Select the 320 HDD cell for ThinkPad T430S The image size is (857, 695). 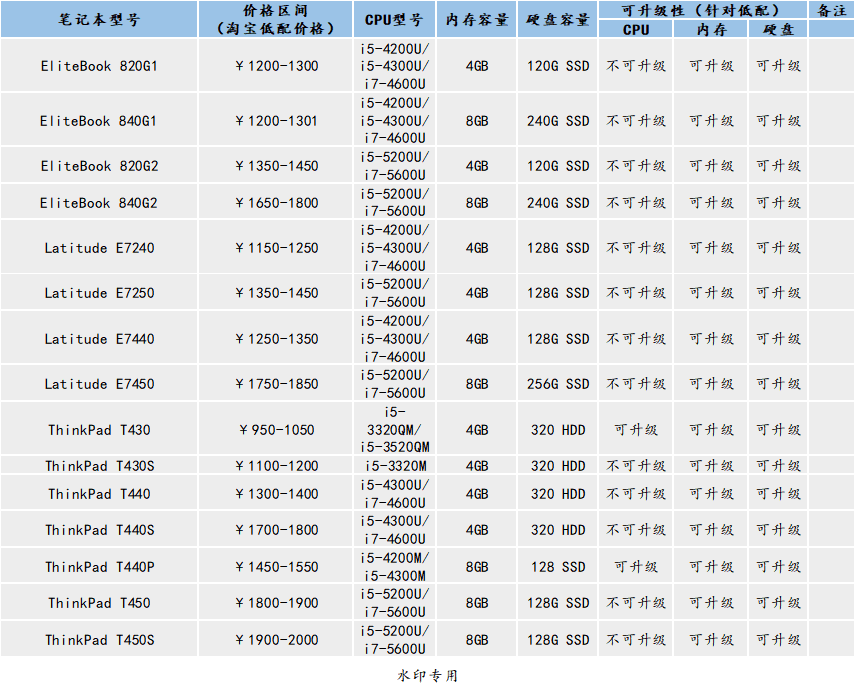pos(556,466)
